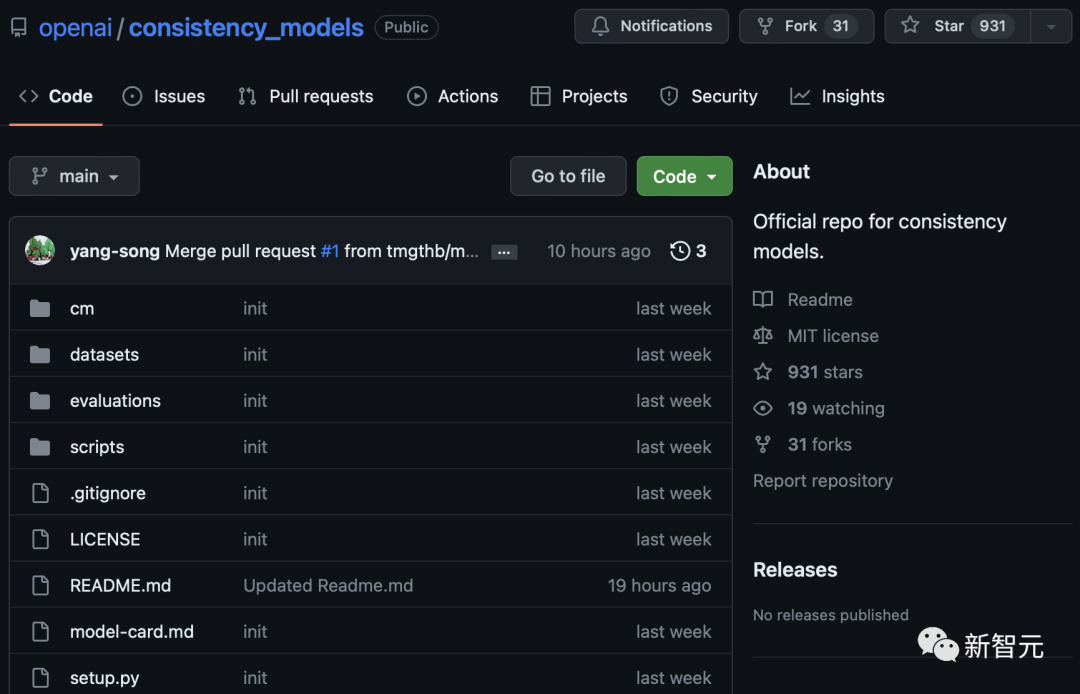Open the green Code dropdown
1080x694 pixels.
click(x=684, y=176)
